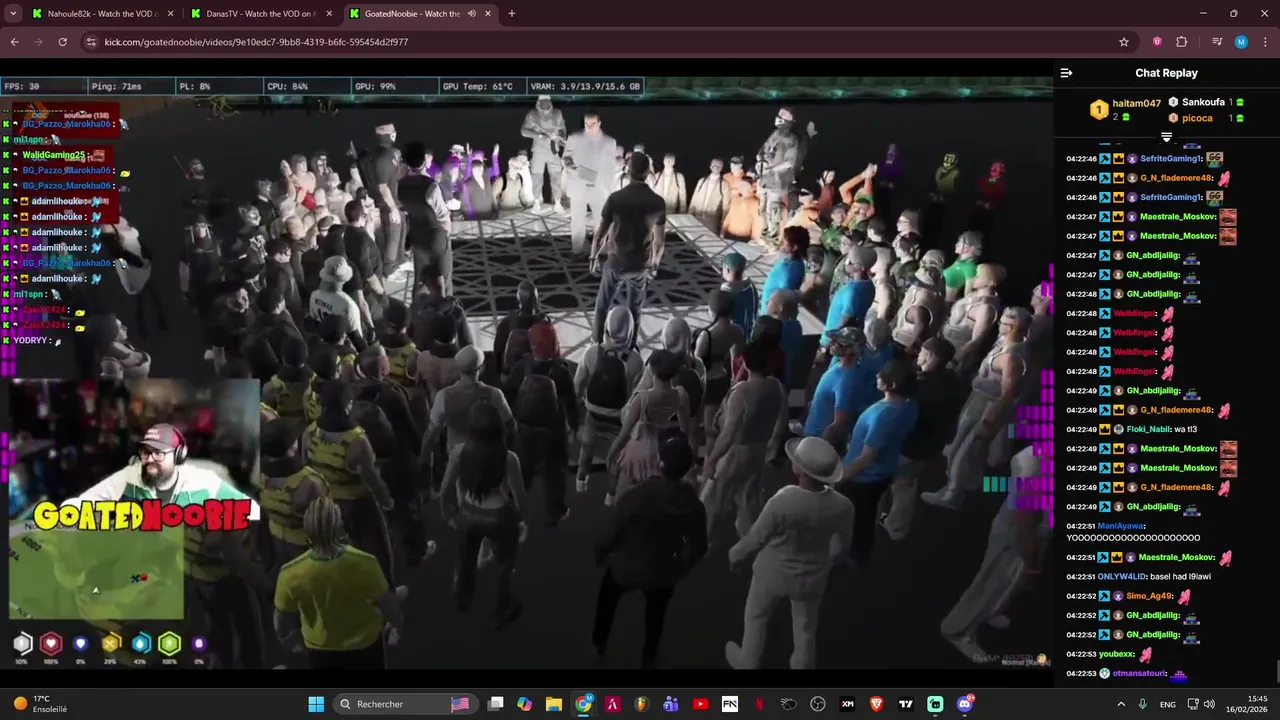Open File Explorer from the taskbar
Viewport: 1280px width, 720px height.
click(x=553, y=704)
